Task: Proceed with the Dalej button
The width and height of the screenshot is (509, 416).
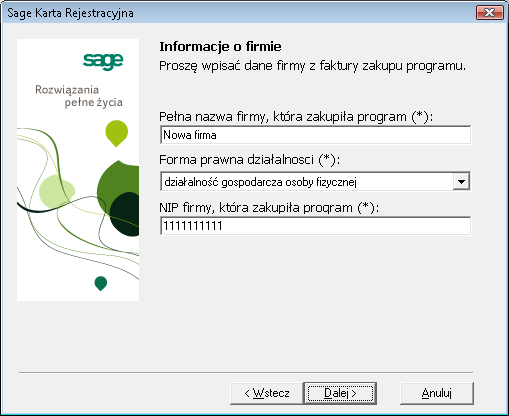Action: (x=340, y=393)
